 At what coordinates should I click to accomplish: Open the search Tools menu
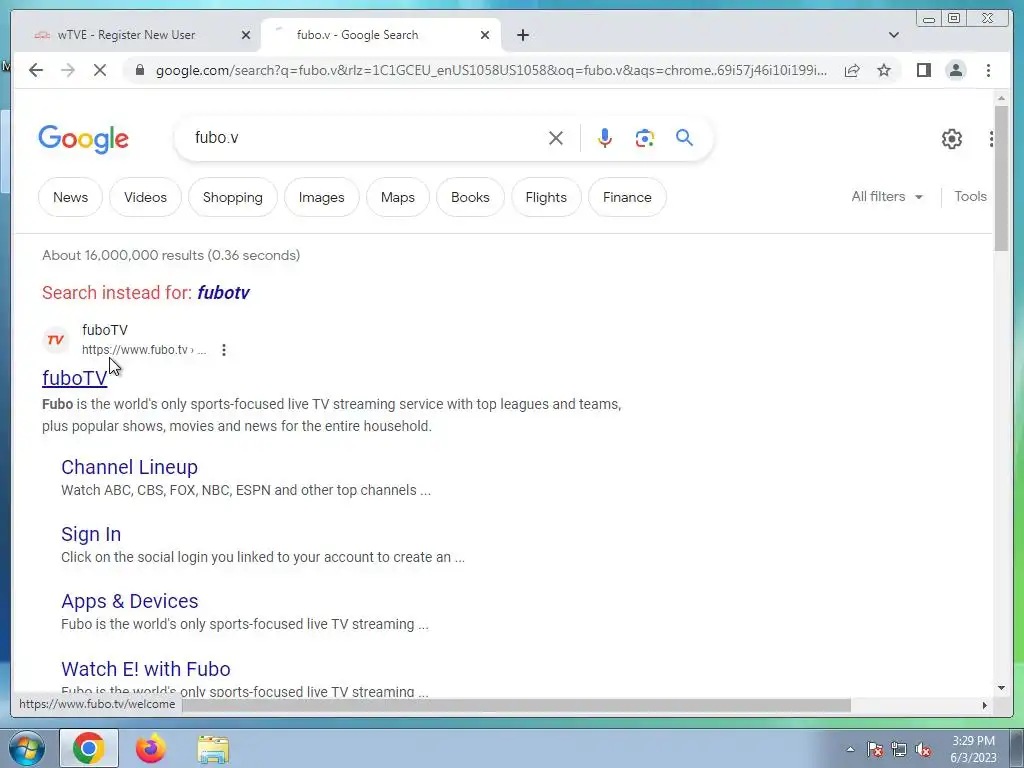click(970, 197)
